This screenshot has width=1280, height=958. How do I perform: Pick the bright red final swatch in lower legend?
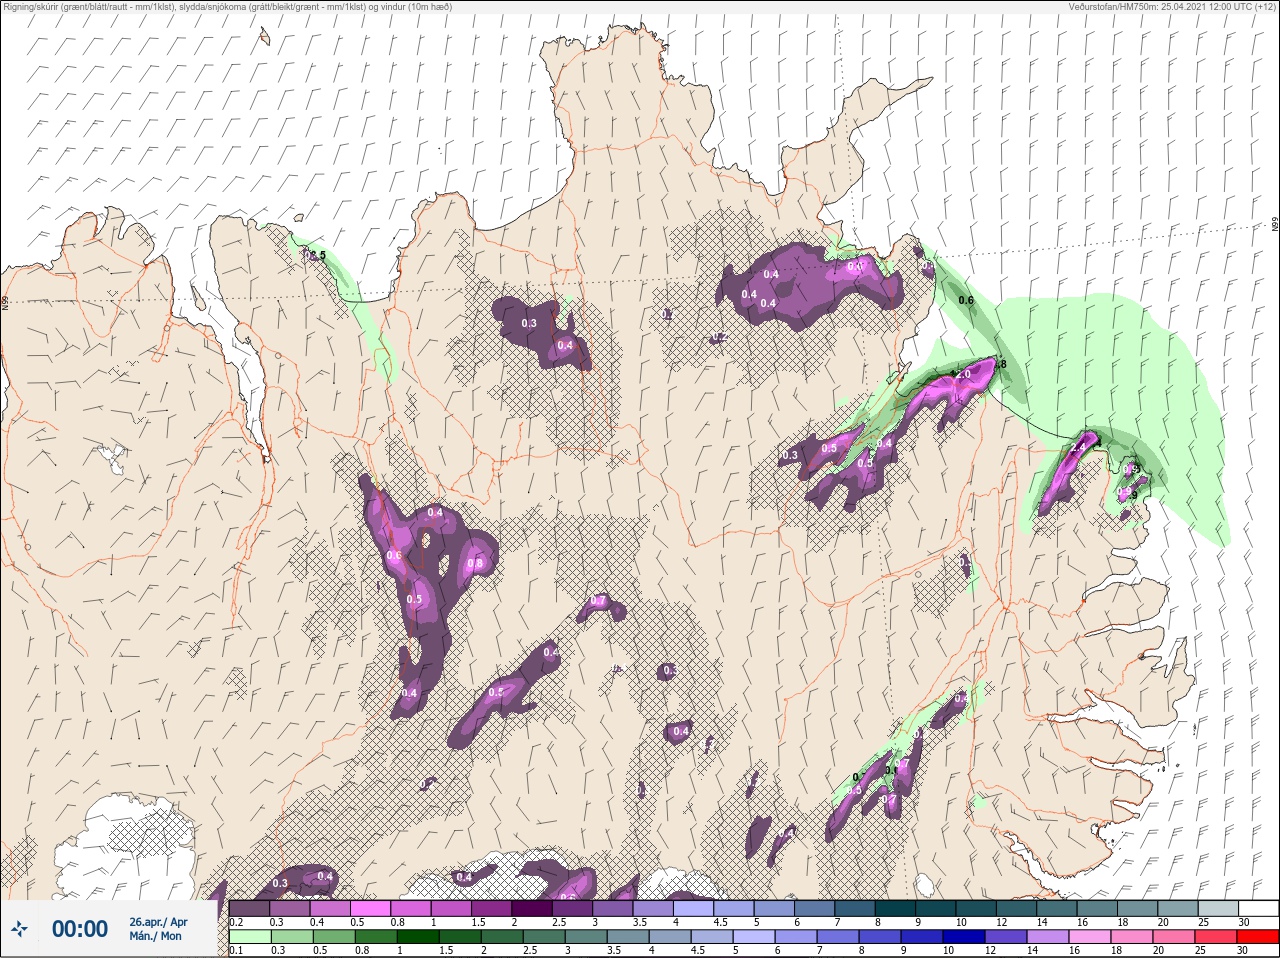1257,936
